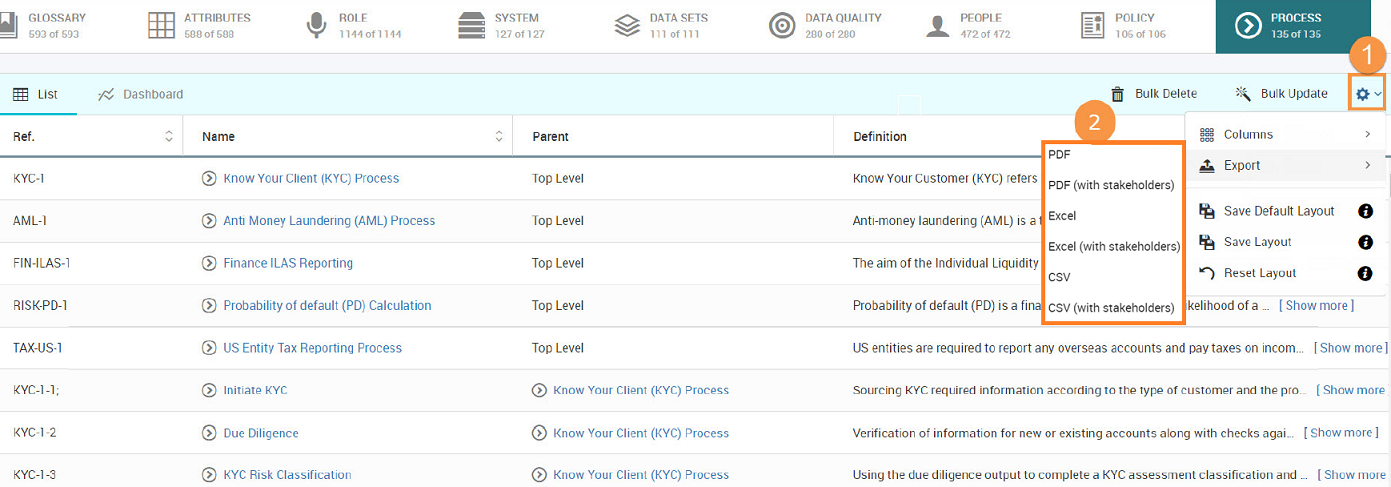Switch to the Dashboard view
Viewport: 1391px width, 487px height.
141,94
